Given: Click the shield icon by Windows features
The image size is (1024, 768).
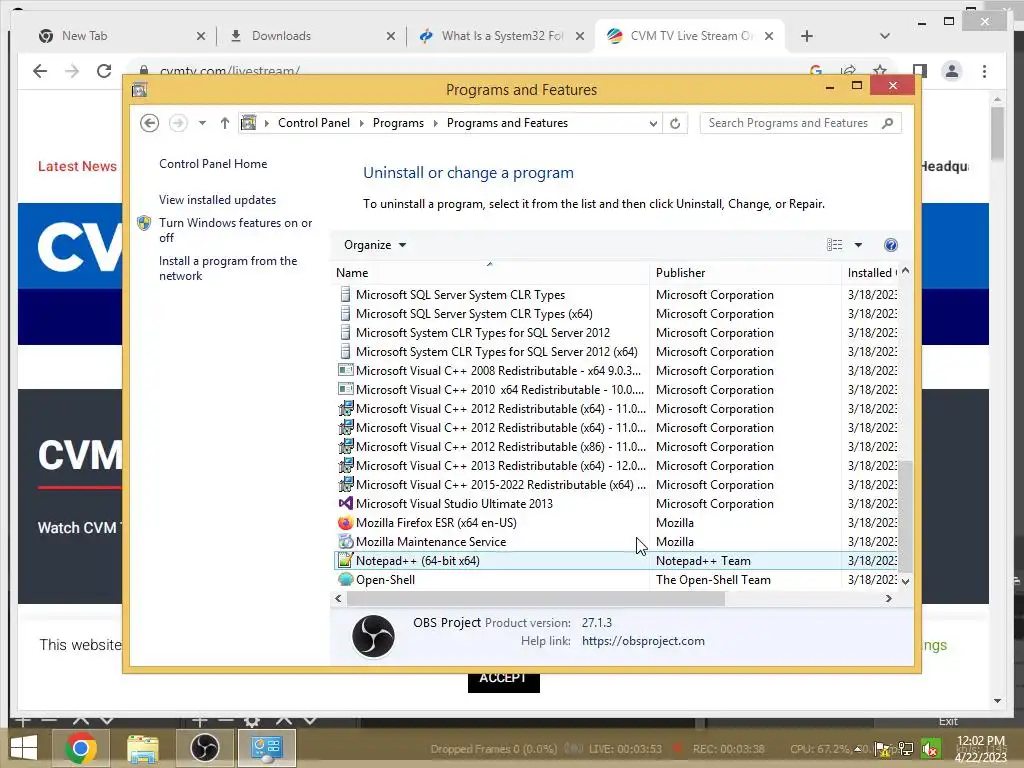Looking at the screenshot, I should (144, 223).
